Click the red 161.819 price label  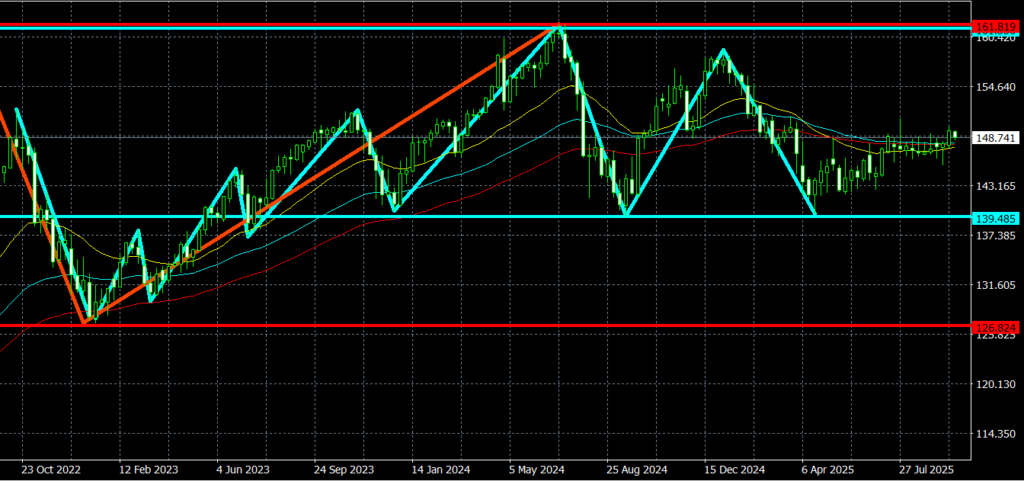coord(997,26)
